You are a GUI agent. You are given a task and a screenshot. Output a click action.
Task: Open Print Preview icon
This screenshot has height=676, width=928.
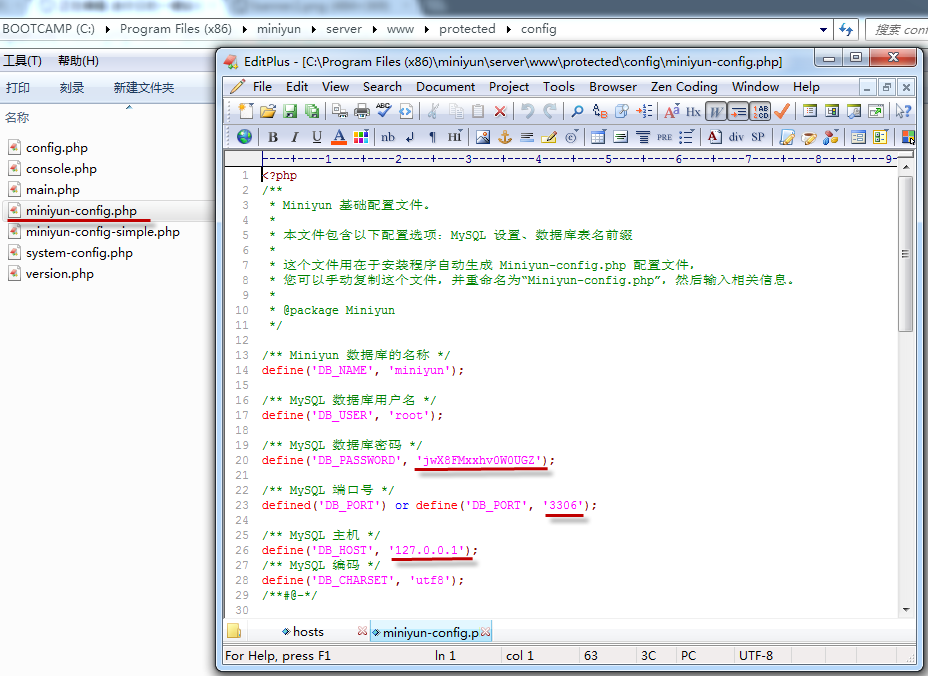tap(340, 111)
